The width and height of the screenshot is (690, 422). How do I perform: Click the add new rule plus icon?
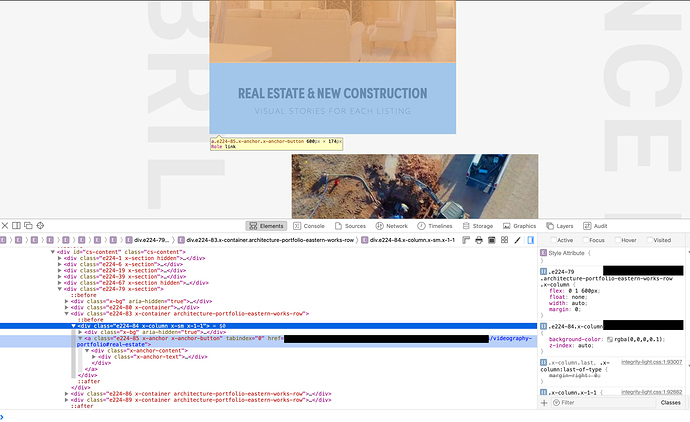point(544,403)
